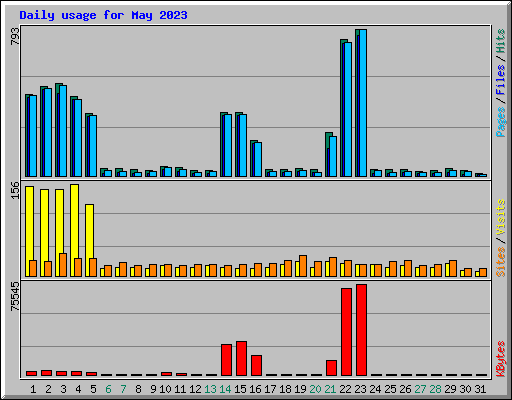
Task: Click day 5 on the x-axis
Action: click(93, 389)
